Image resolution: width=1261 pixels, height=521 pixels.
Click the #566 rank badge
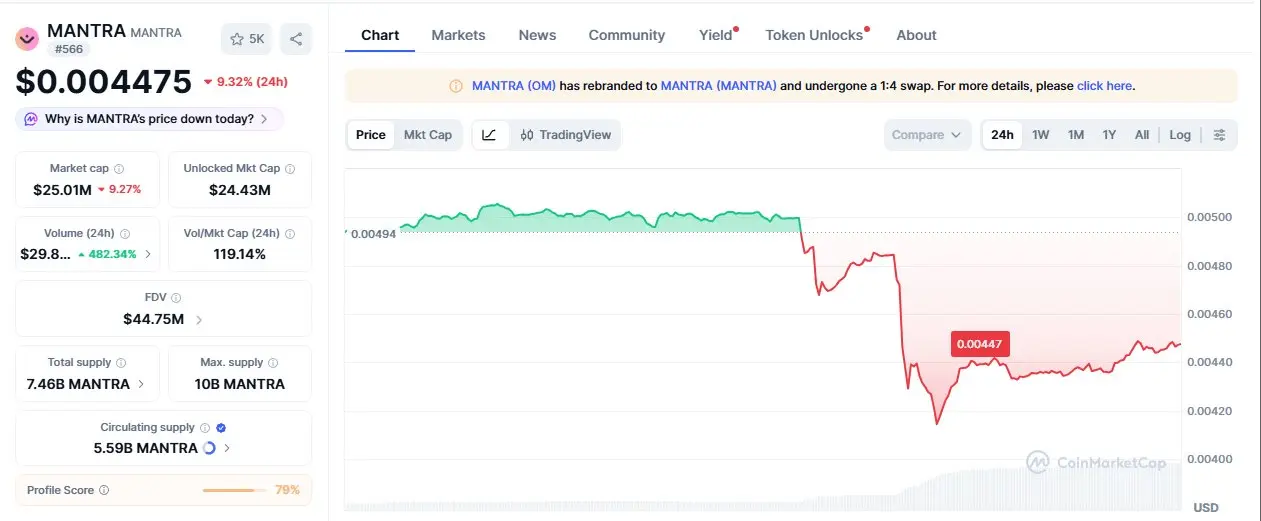tap(68, 50)
